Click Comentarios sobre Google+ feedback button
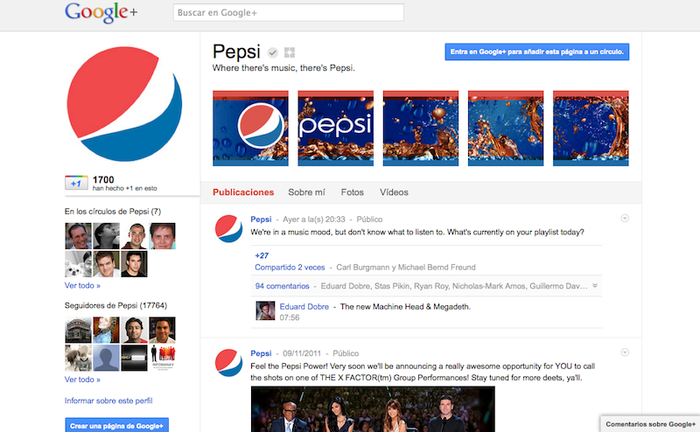The image size is (700, 432). pos(650,424)
